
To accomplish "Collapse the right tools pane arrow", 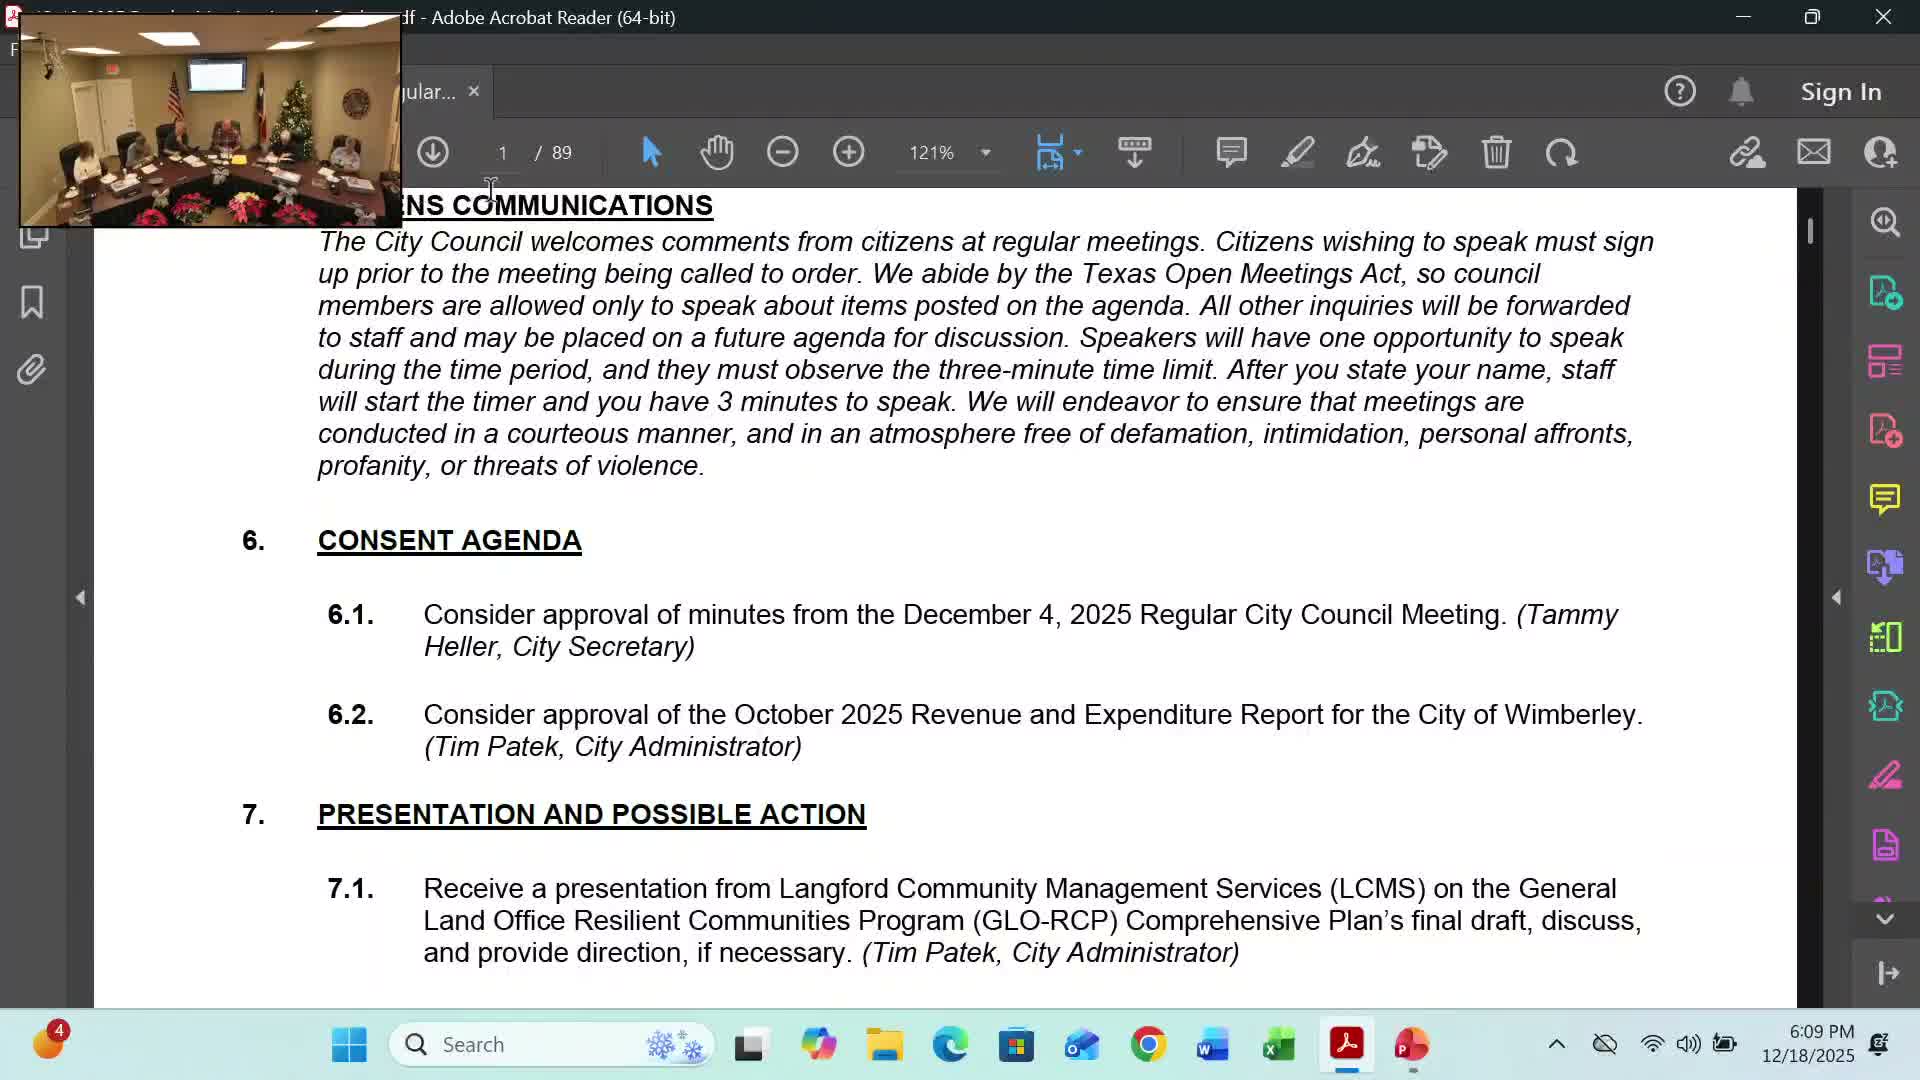I will click(x=1836, y=598).
